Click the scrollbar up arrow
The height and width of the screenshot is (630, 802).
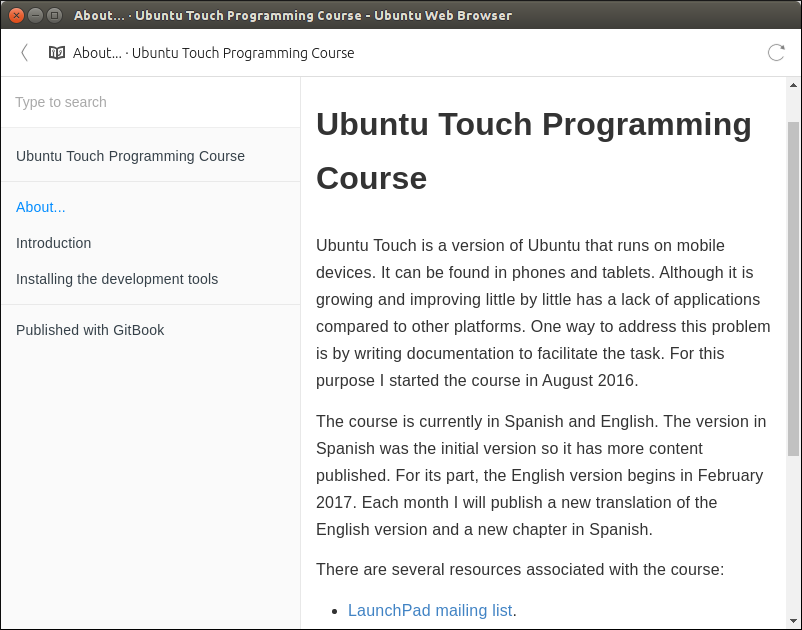click(x=793, y=85)
